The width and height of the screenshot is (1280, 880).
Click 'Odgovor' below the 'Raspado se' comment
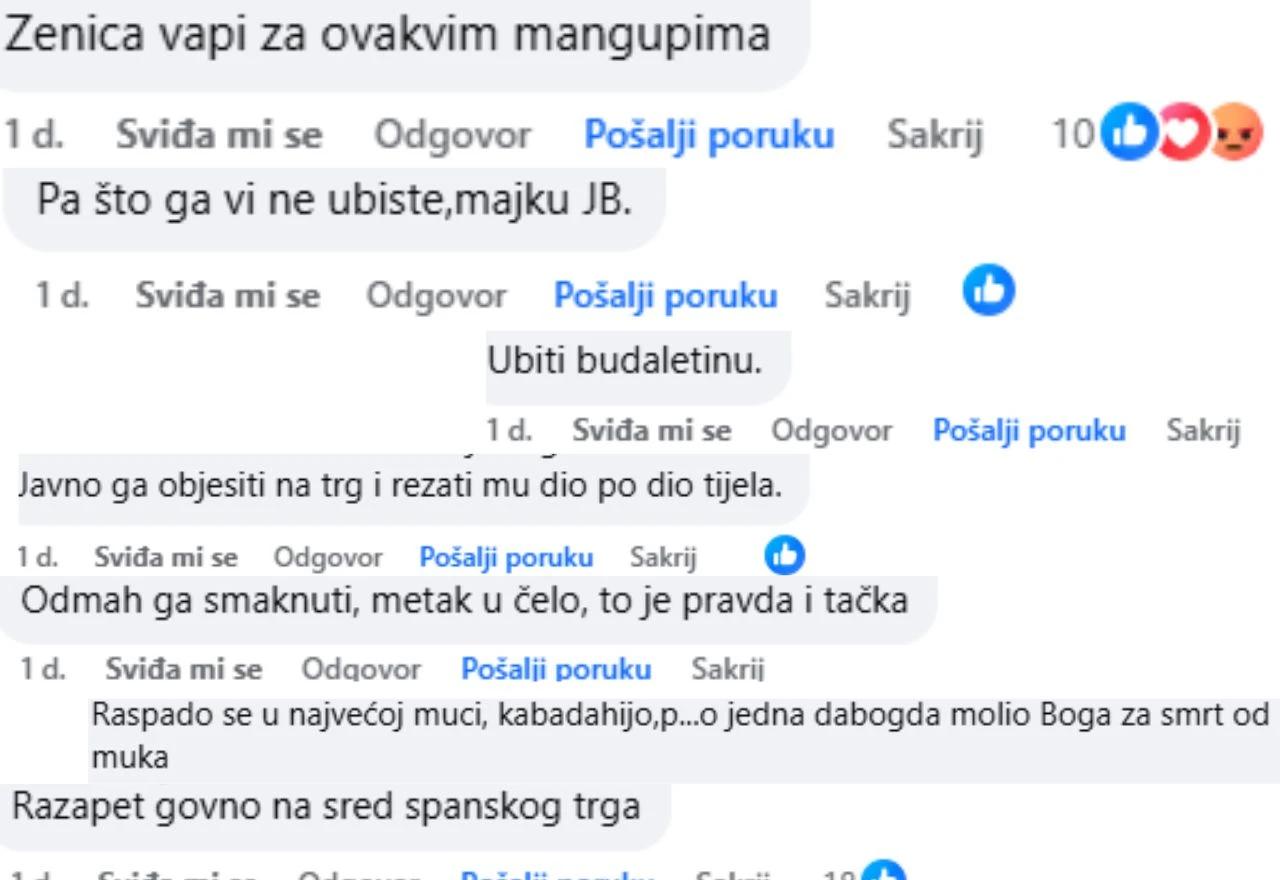point(329,874)
